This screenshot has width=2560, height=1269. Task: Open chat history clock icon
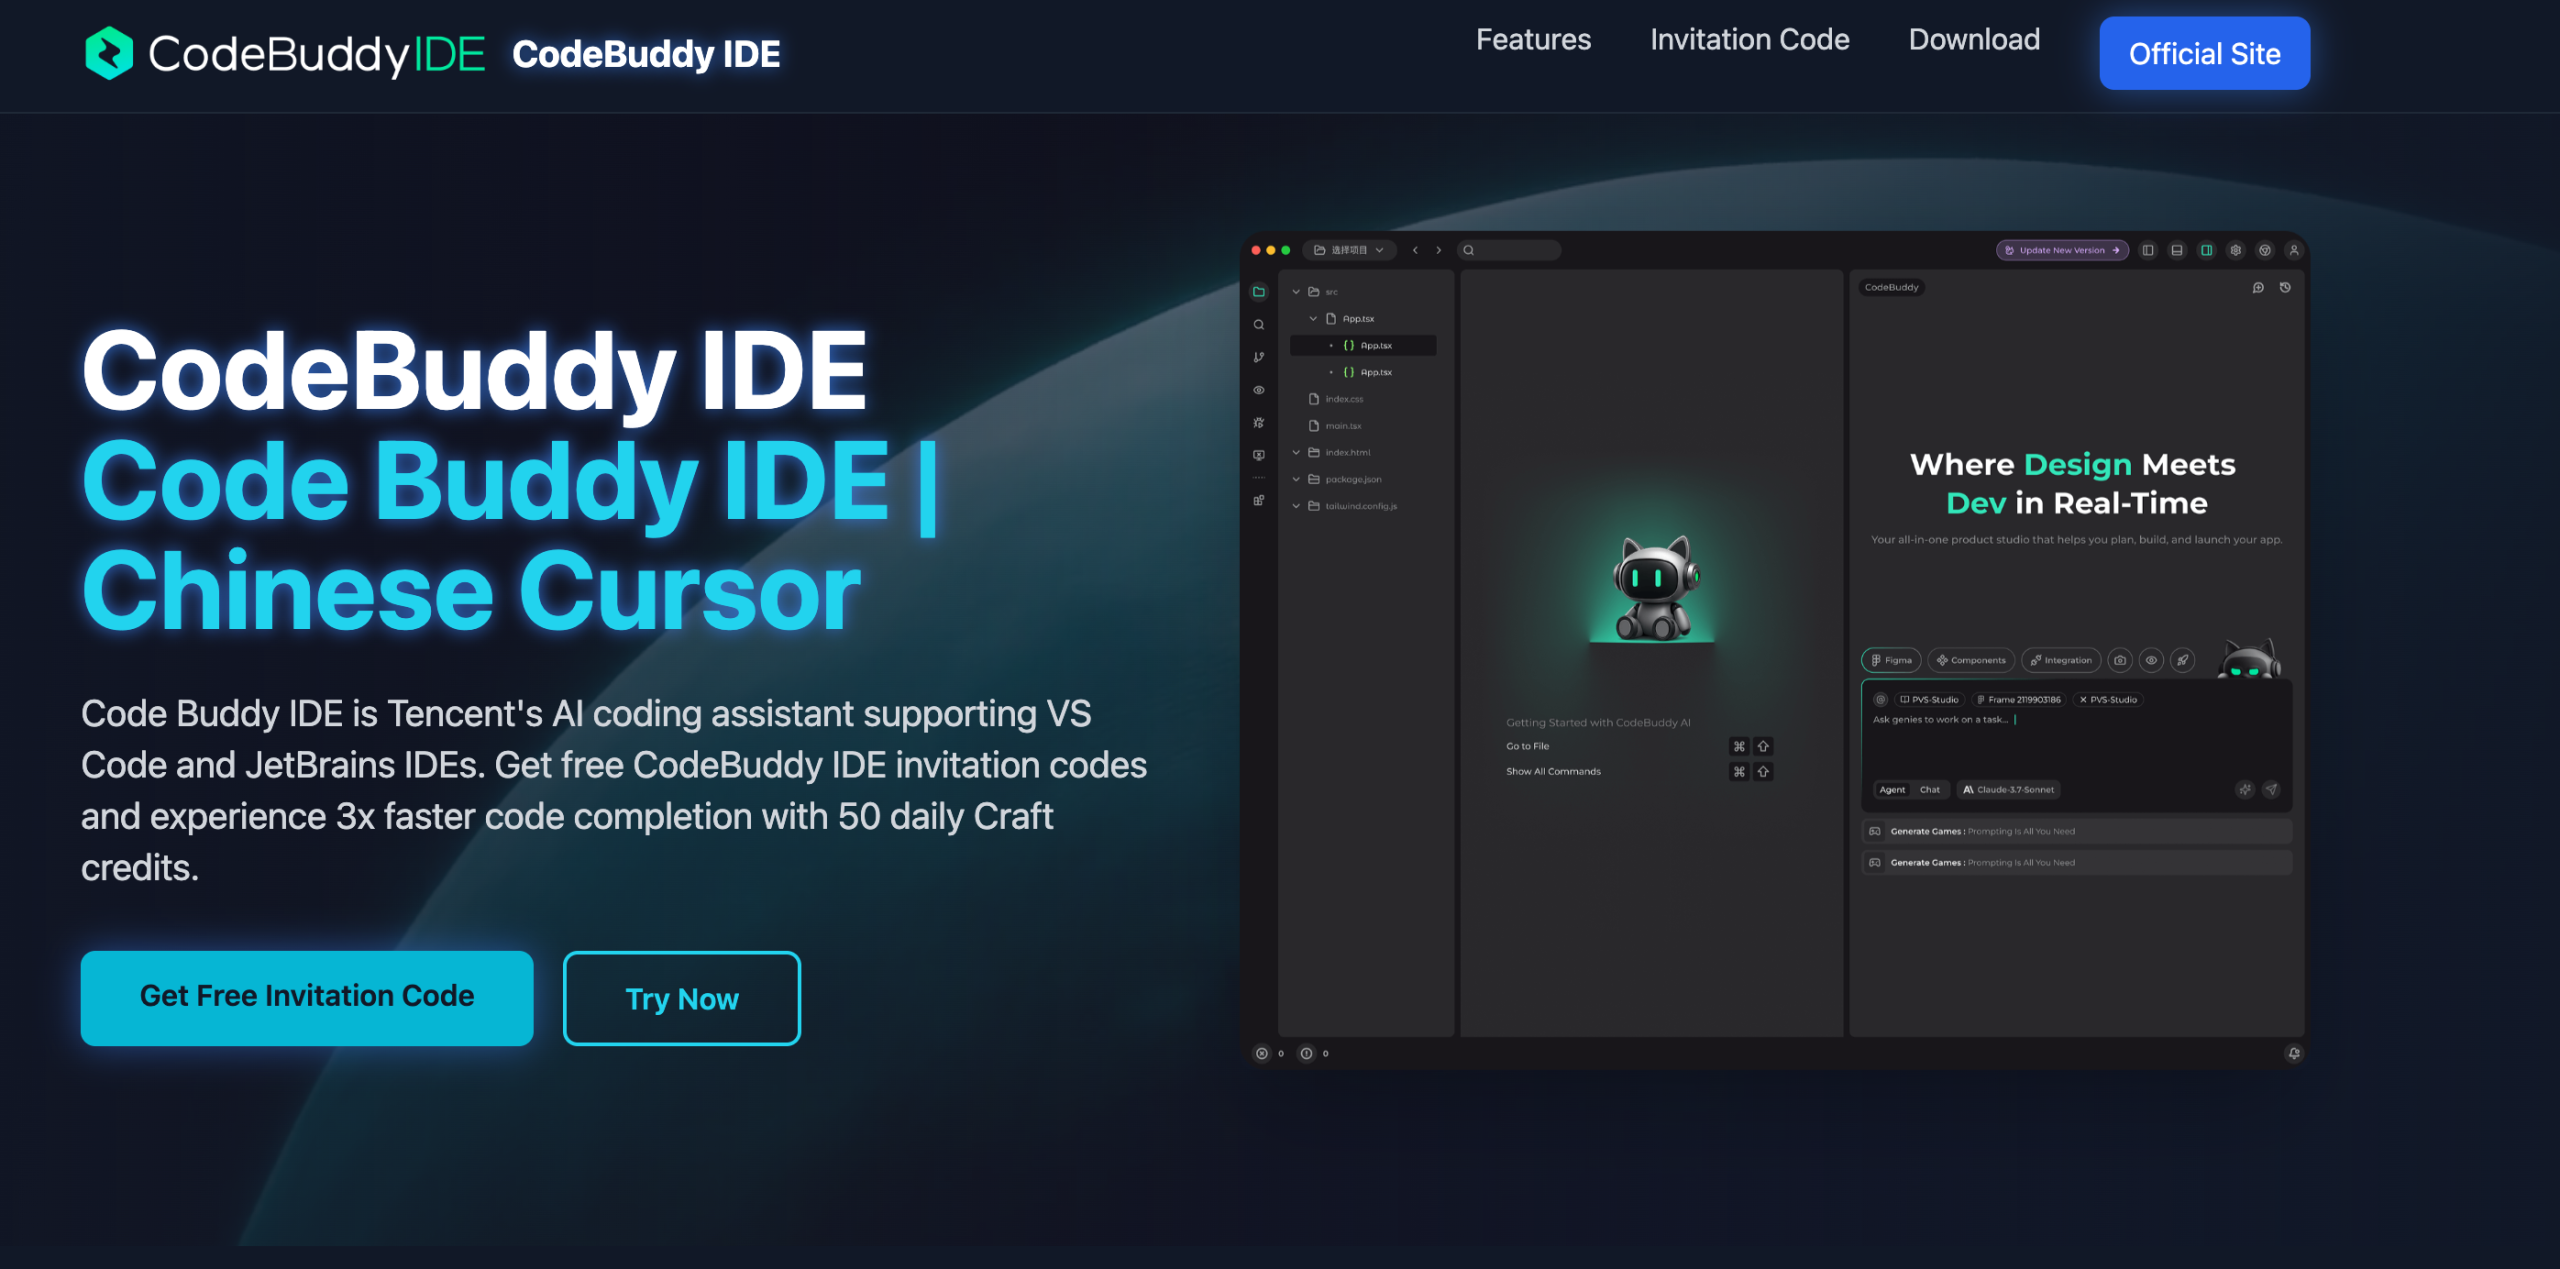[x=2285, y=287]
